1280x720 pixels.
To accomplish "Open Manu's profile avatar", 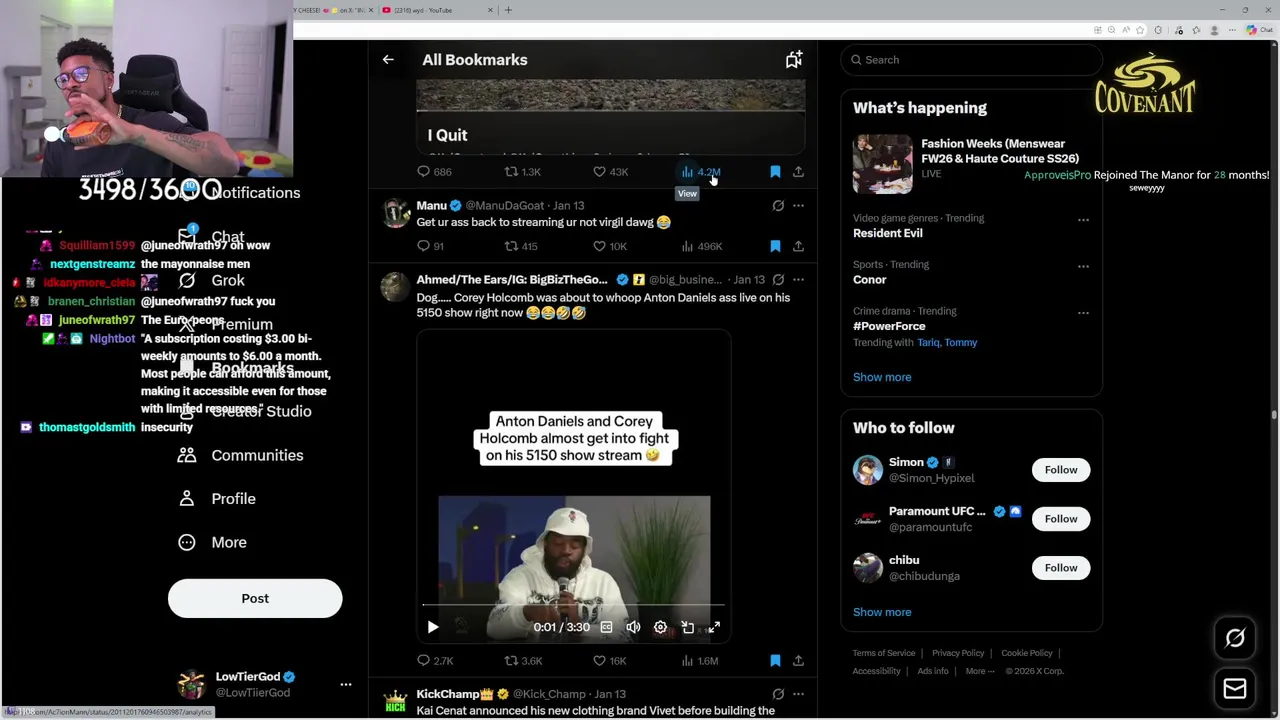I will [397, 213].
